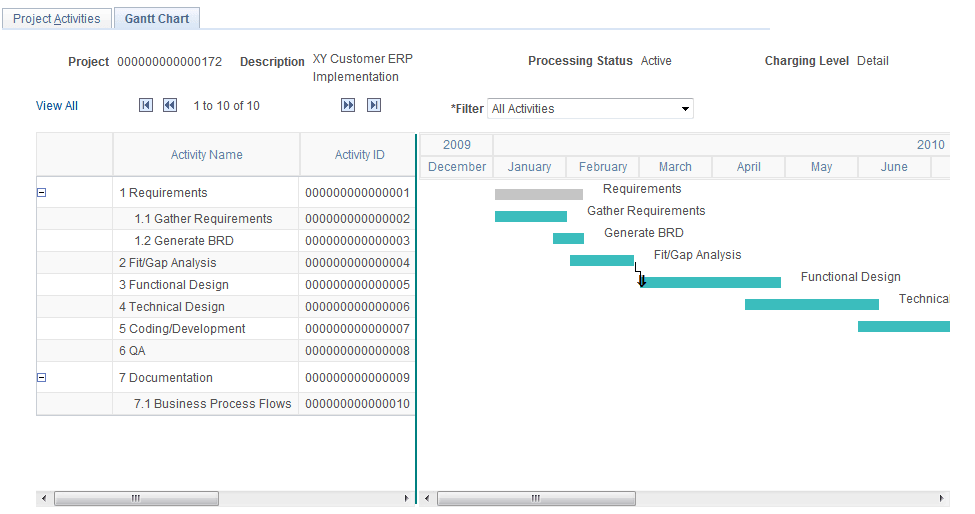Image resolution: width=975 pixels, height=514 pixels.
Task: Select 4 Technical Design activity
Action: [172, 306]
